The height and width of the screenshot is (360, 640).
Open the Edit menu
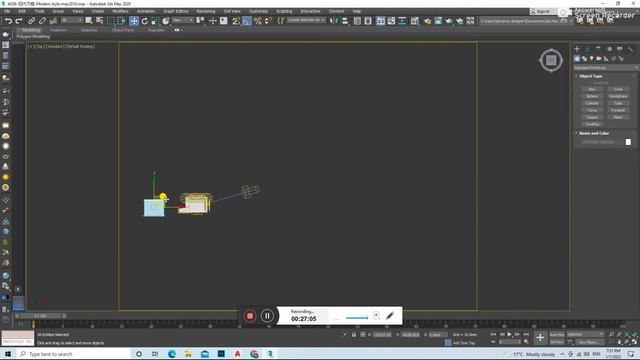[22, 11]
